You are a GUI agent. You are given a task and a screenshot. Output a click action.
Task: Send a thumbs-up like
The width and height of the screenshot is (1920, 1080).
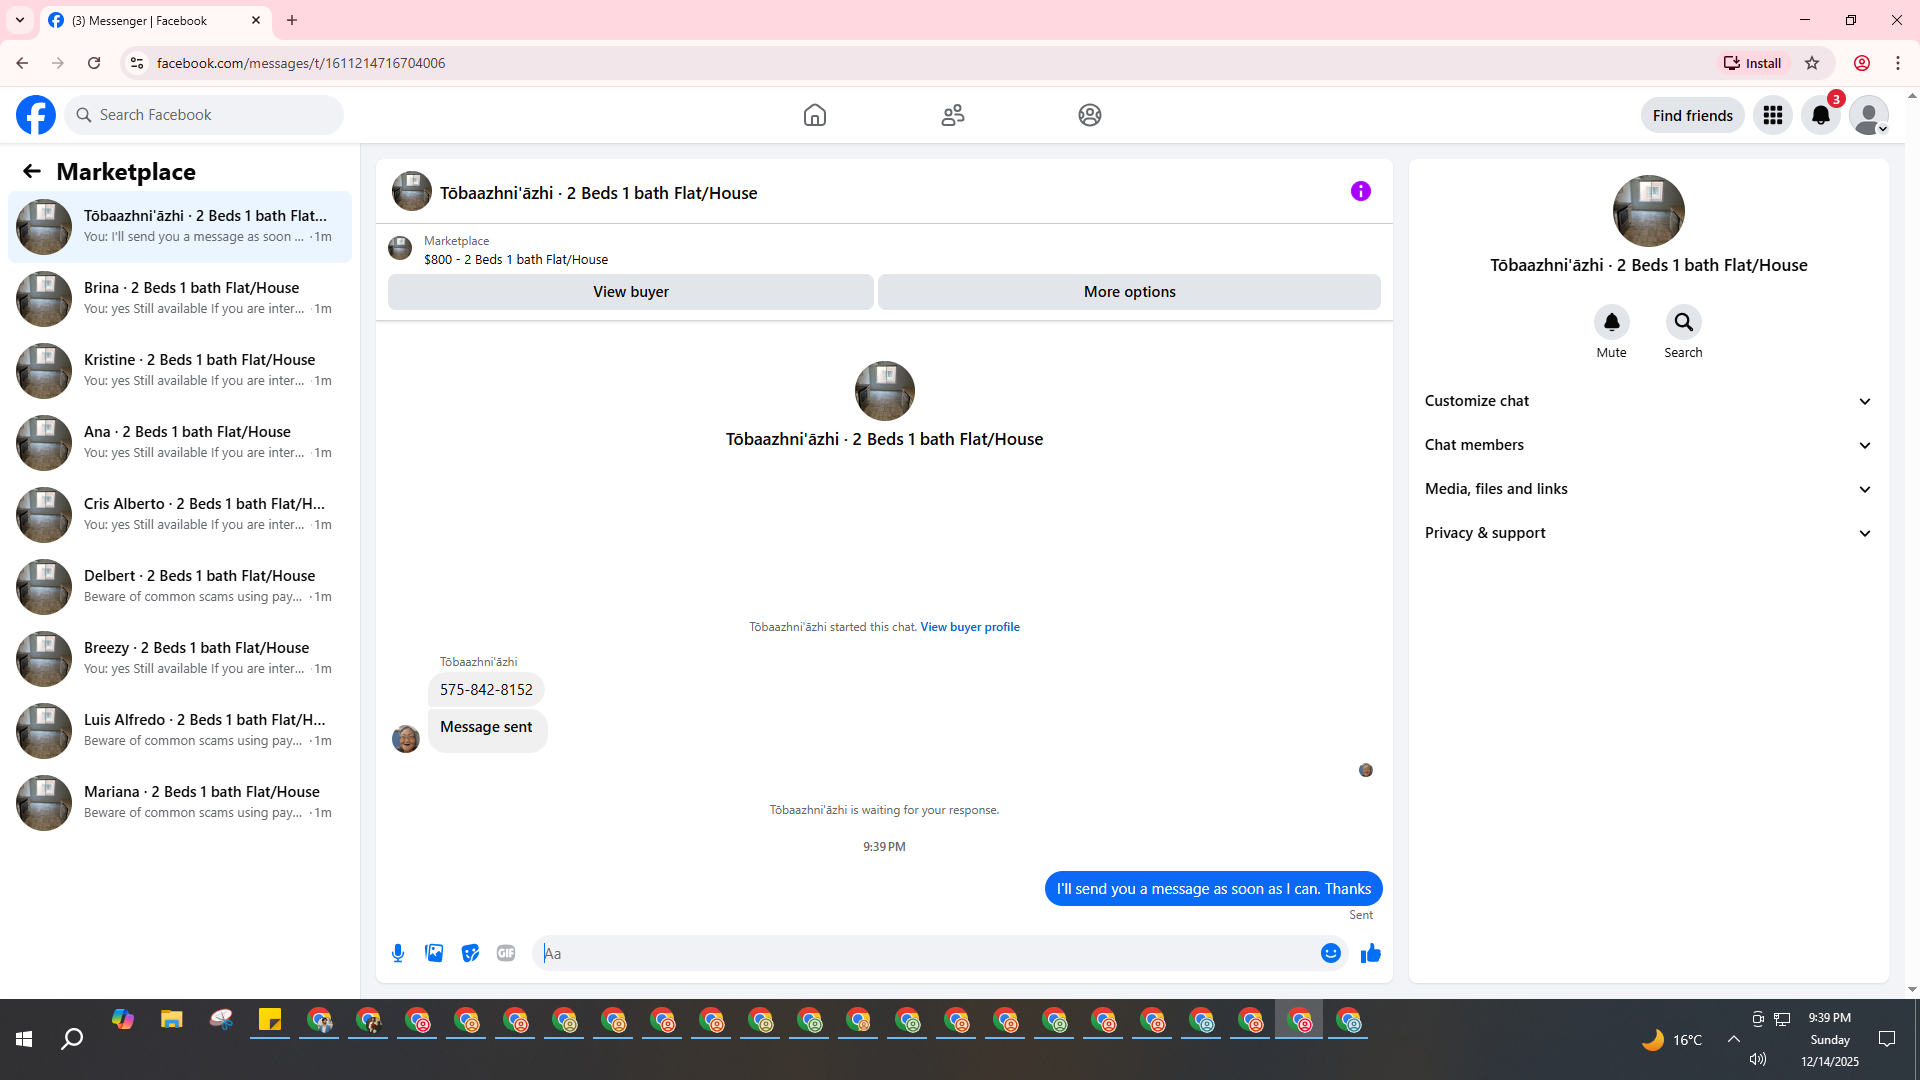point(1370,953)
